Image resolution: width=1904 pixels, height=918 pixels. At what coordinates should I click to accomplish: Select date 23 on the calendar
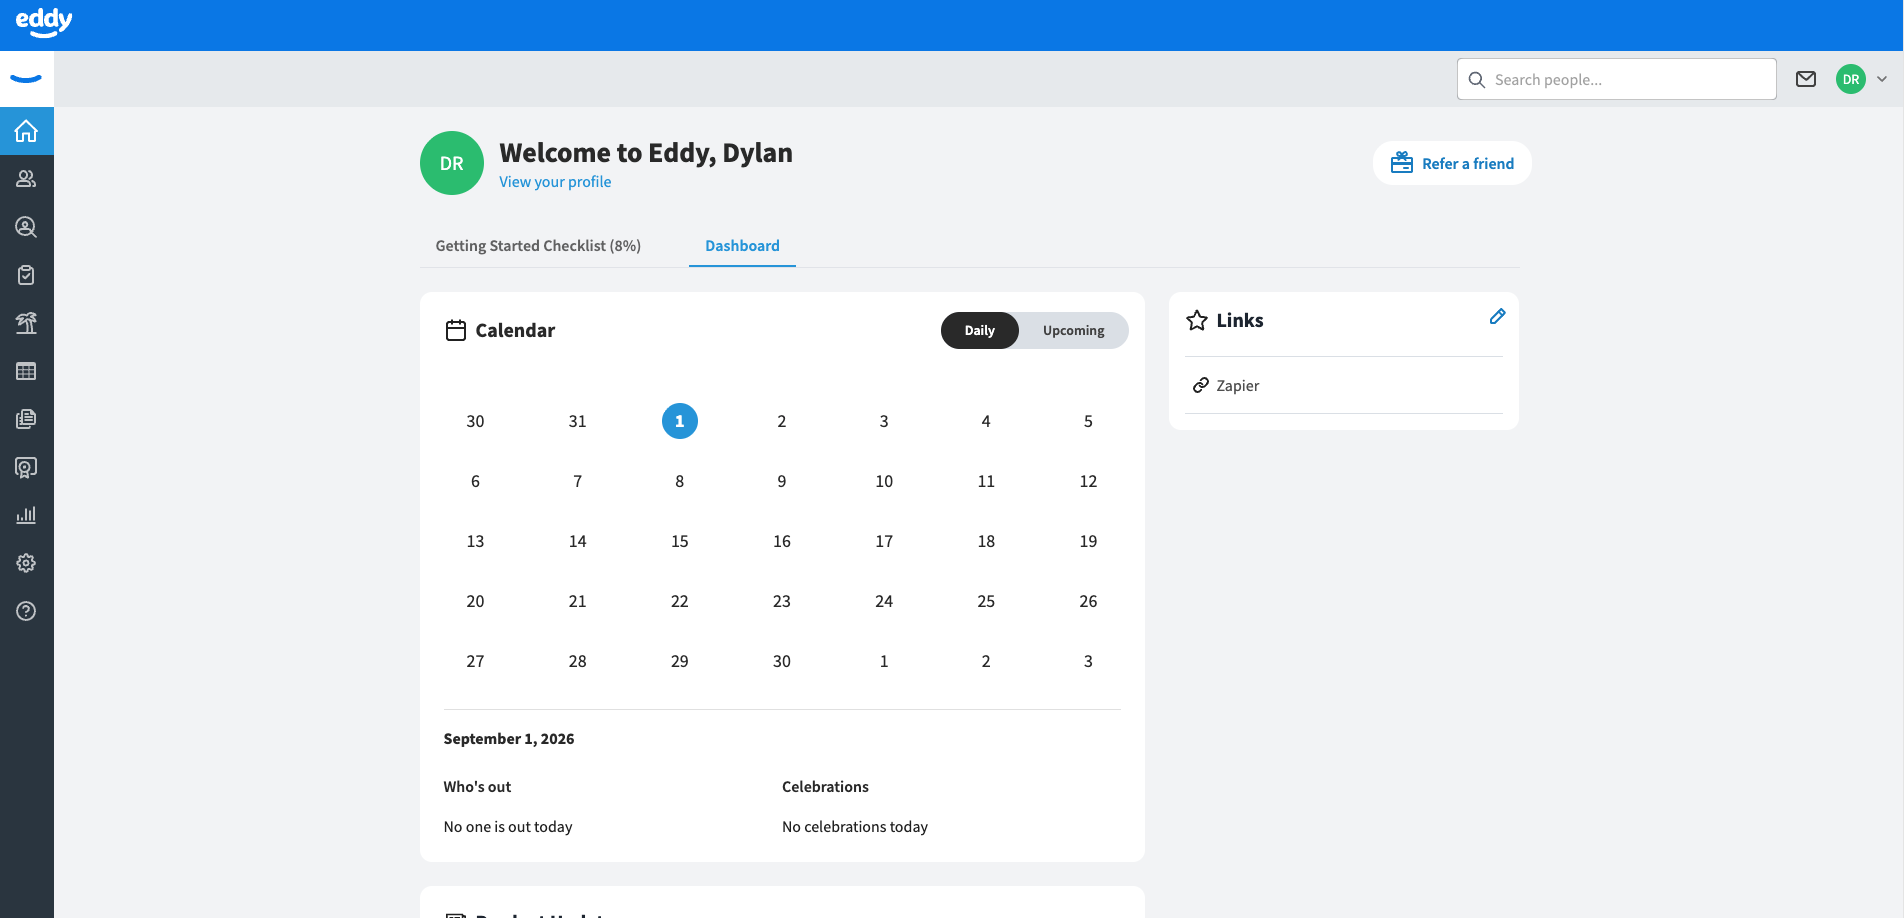pos(782,601)
